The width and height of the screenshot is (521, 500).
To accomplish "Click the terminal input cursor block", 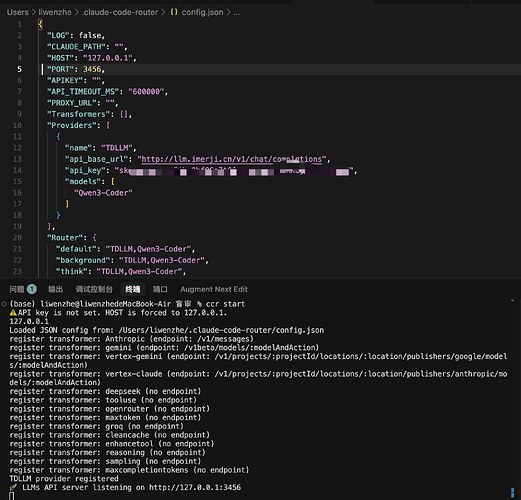I will tap(12, 496).
